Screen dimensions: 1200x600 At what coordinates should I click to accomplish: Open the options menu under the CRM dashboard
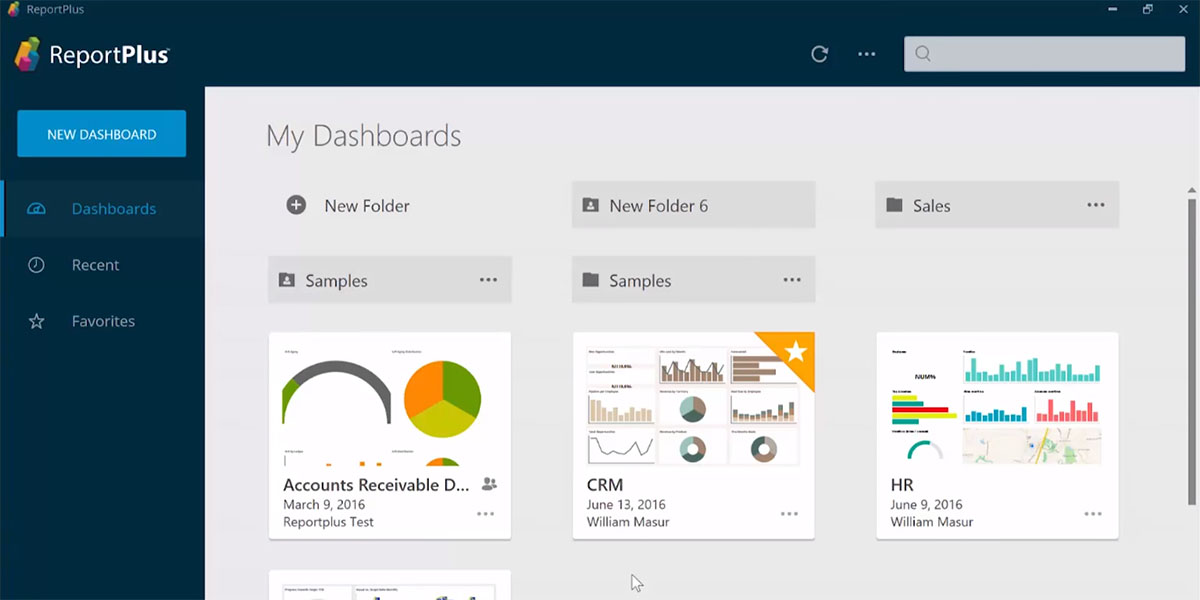[789, 513]
